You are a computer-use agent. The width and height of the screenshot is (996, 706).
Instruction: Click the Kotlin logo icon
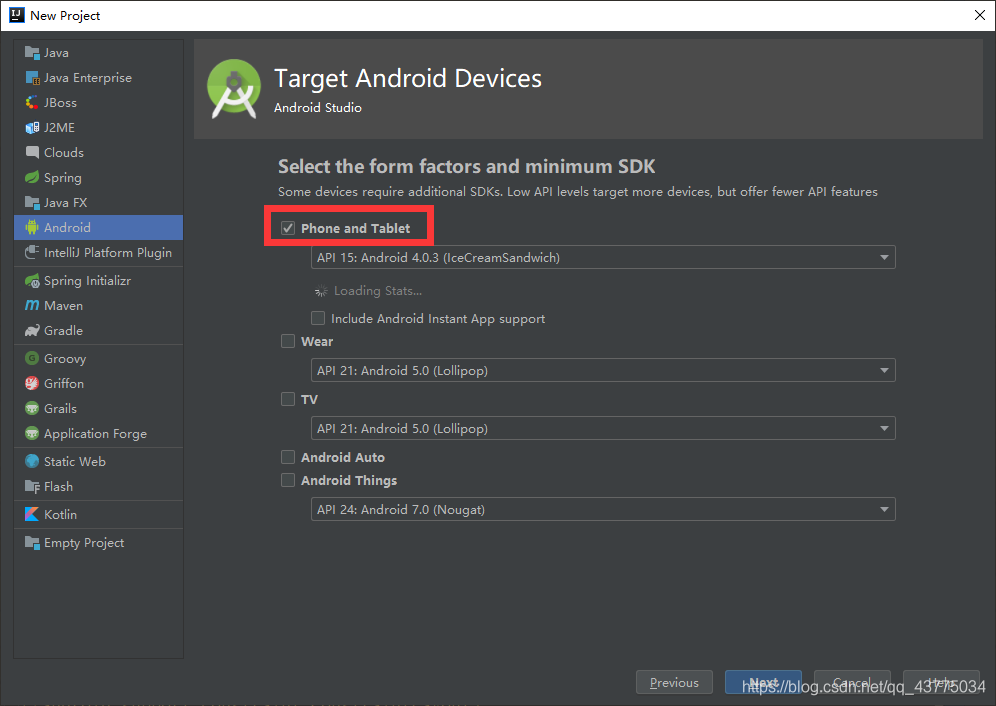point(32,514)
